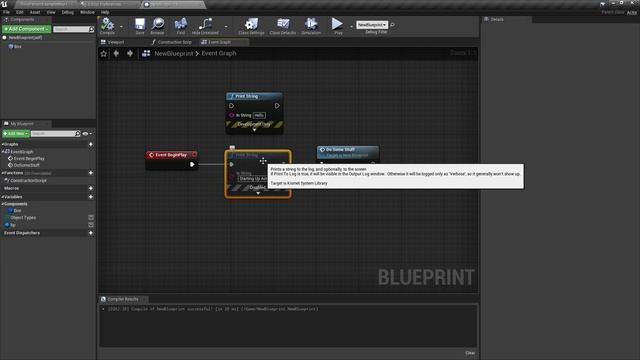Image resolution: width=640 pixels, height=360 pixels.
Task: Click NewBlueprint in the breadcrumb
Action: pyautogui.click(x=173, y=53)
